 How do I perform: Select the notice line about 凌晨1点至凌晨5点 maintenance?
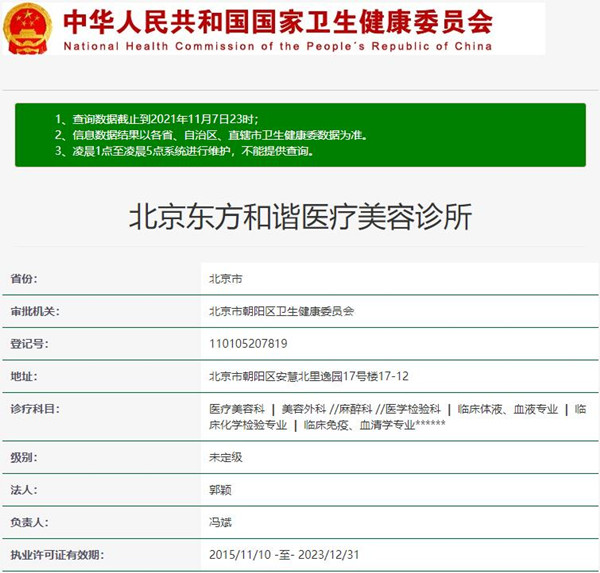tap(184, 151)
